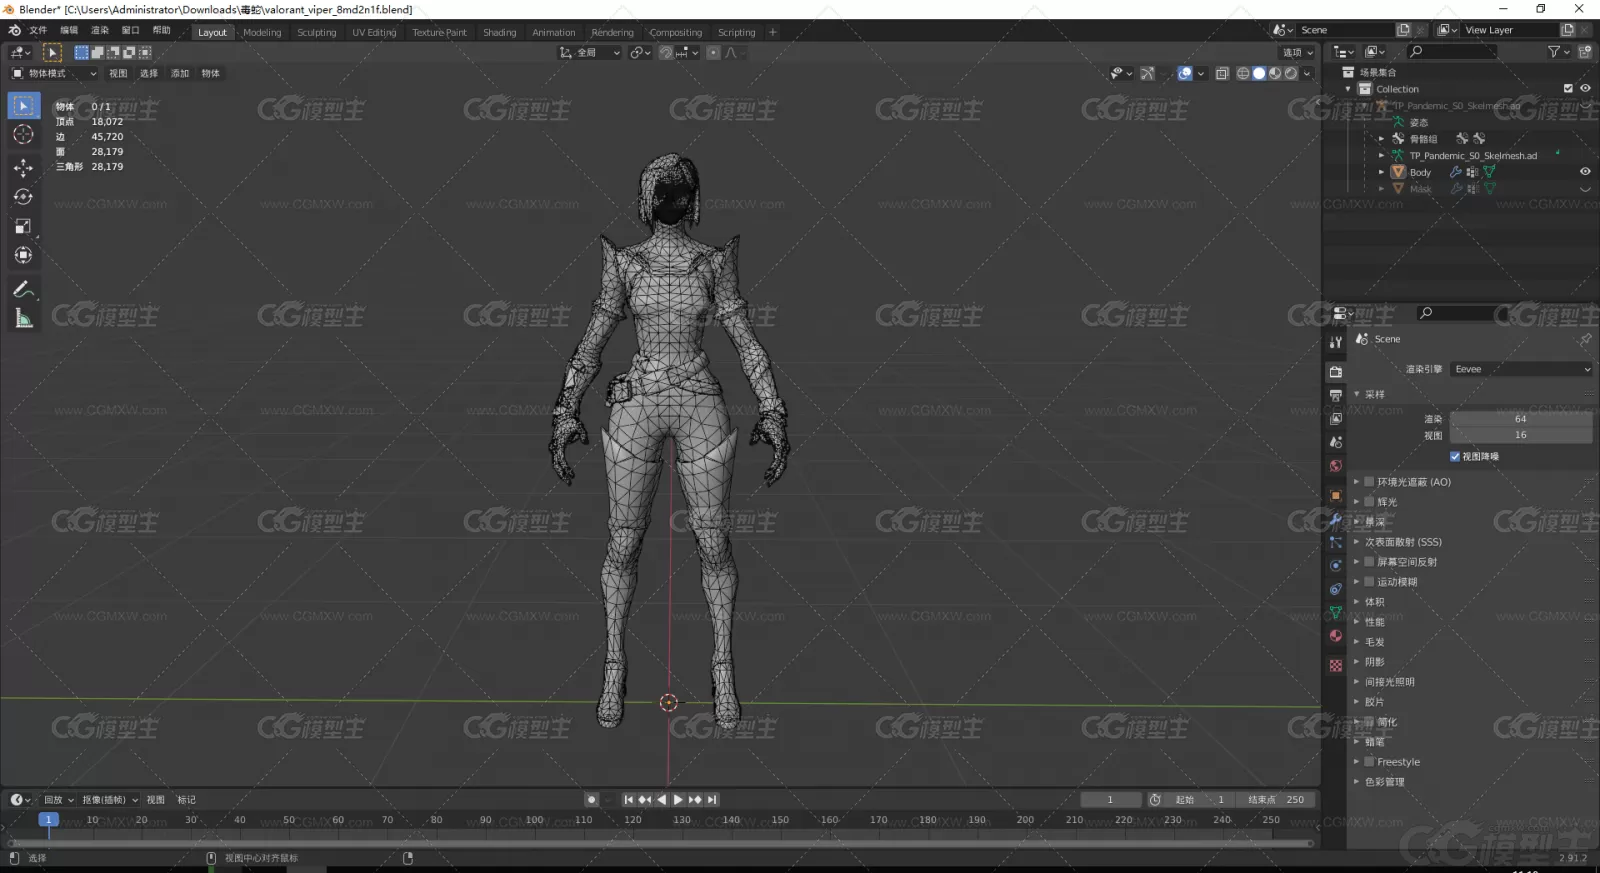1600x873 pixels.
Task: Open the pivot point dropdown
Action: tap(640, 52)
